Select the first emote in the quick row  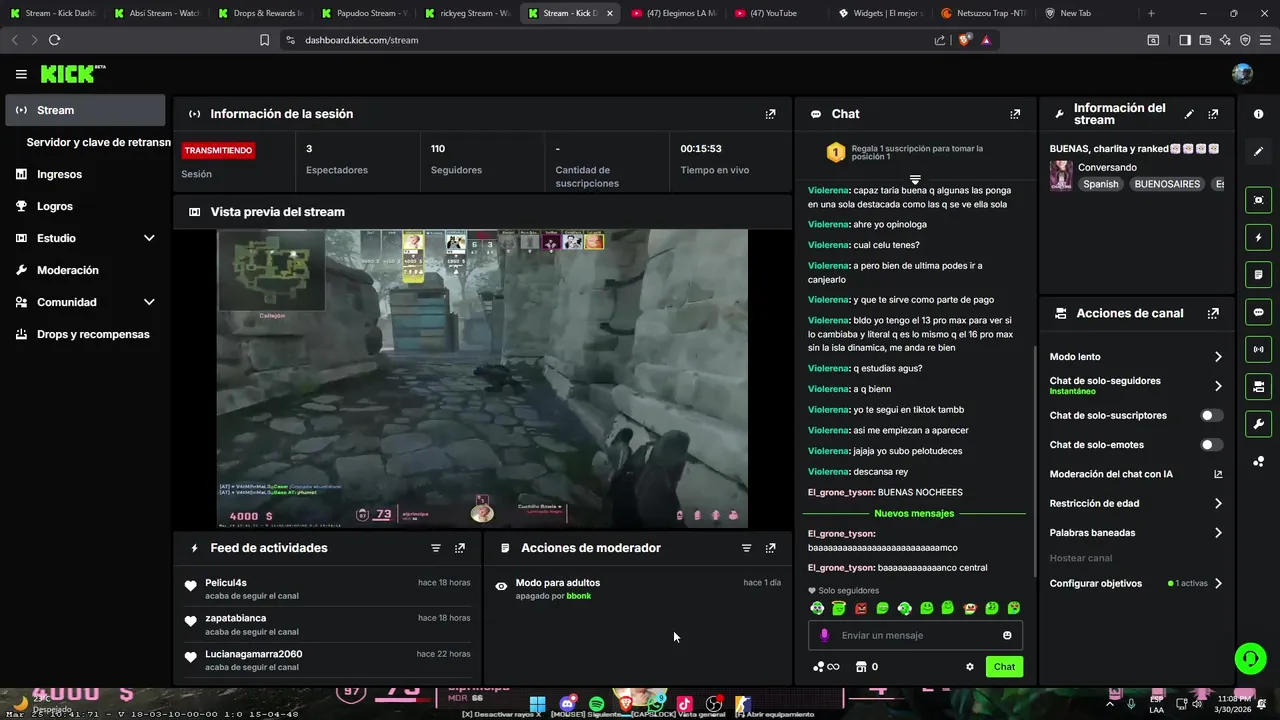[817, 608]
